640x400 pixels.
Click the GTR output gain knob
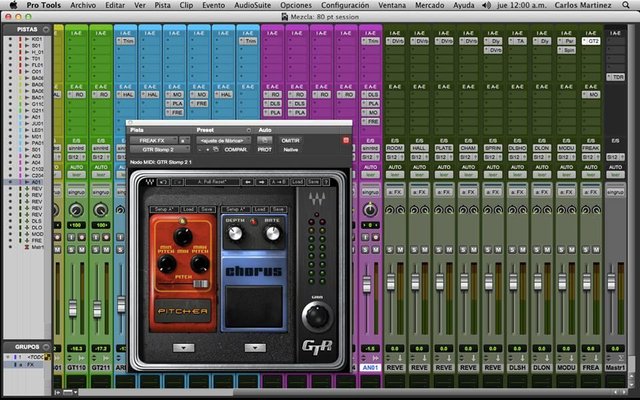click(x=317, y=316)
